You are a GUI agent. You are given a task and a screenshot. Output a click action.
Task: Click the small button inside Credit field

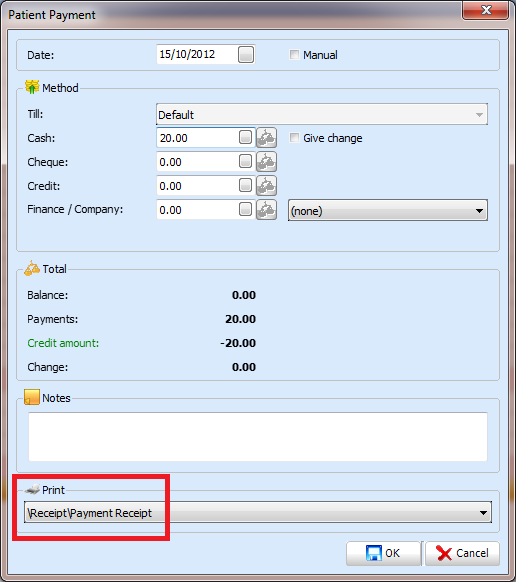coord(245,185)
